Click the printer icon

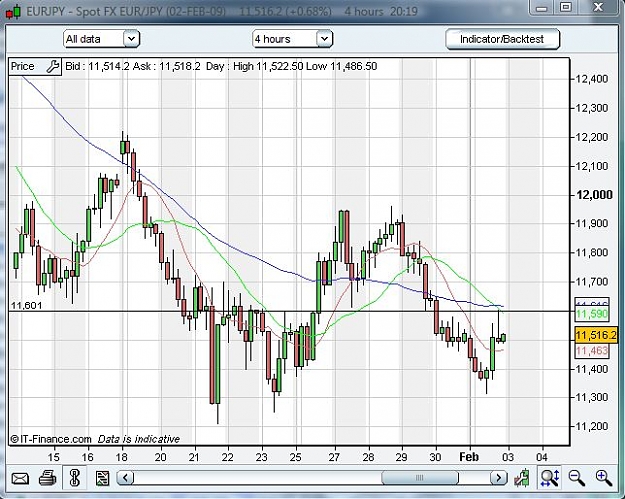(48, 477)
